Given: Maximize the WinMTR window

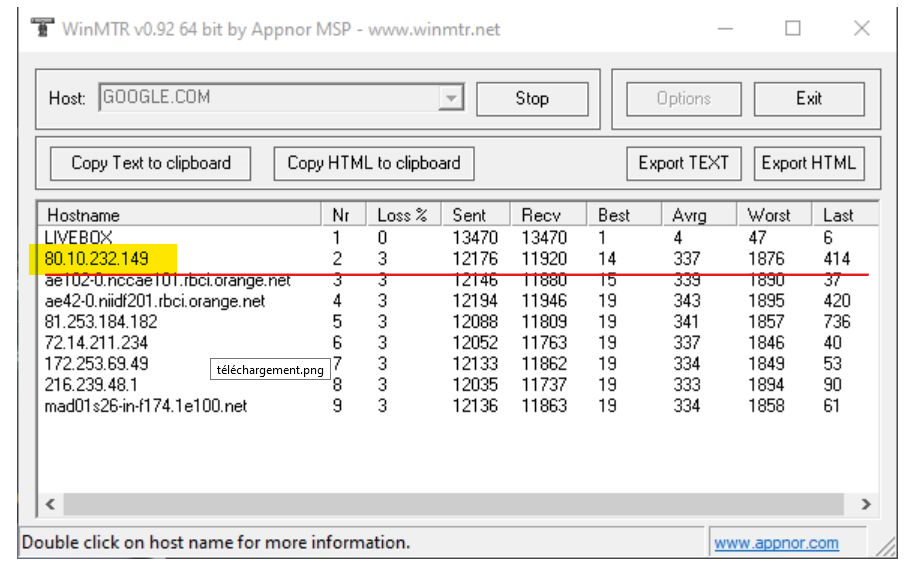Looking at the screenshot, I should pos(792,28).
